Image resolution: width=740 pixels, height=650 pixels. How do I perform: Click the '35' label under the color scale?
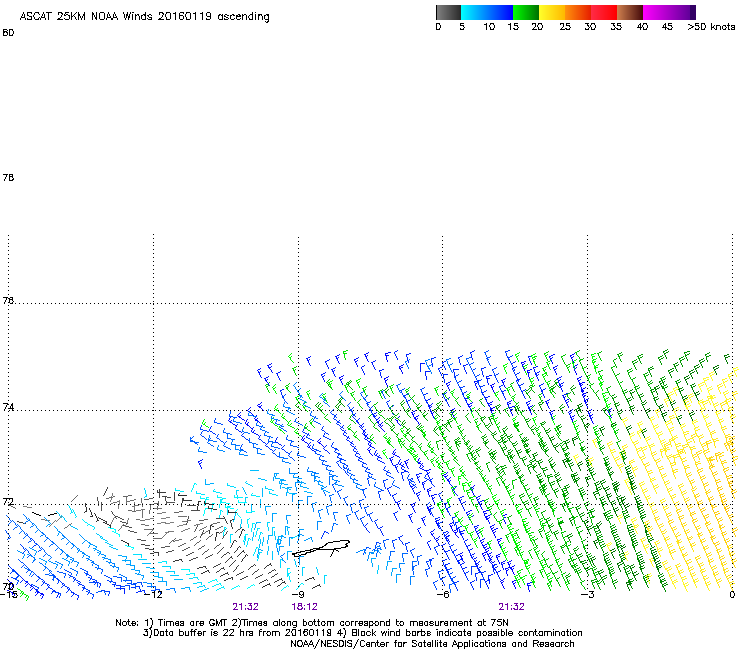[616, 27]
